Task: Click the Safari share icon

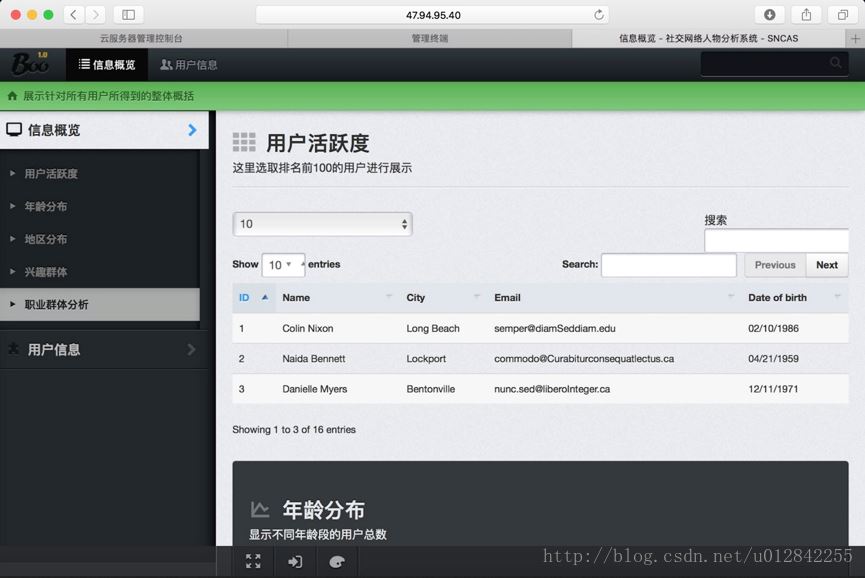Action: pyautogui.click(x=806, y=15)
